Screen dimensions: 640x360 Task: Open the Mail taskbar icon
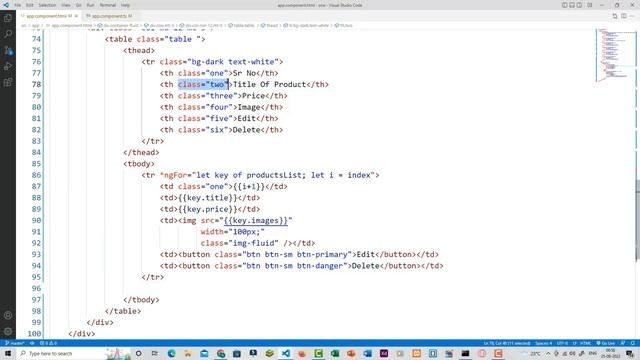pyautogui.click(x=204, y=353)
